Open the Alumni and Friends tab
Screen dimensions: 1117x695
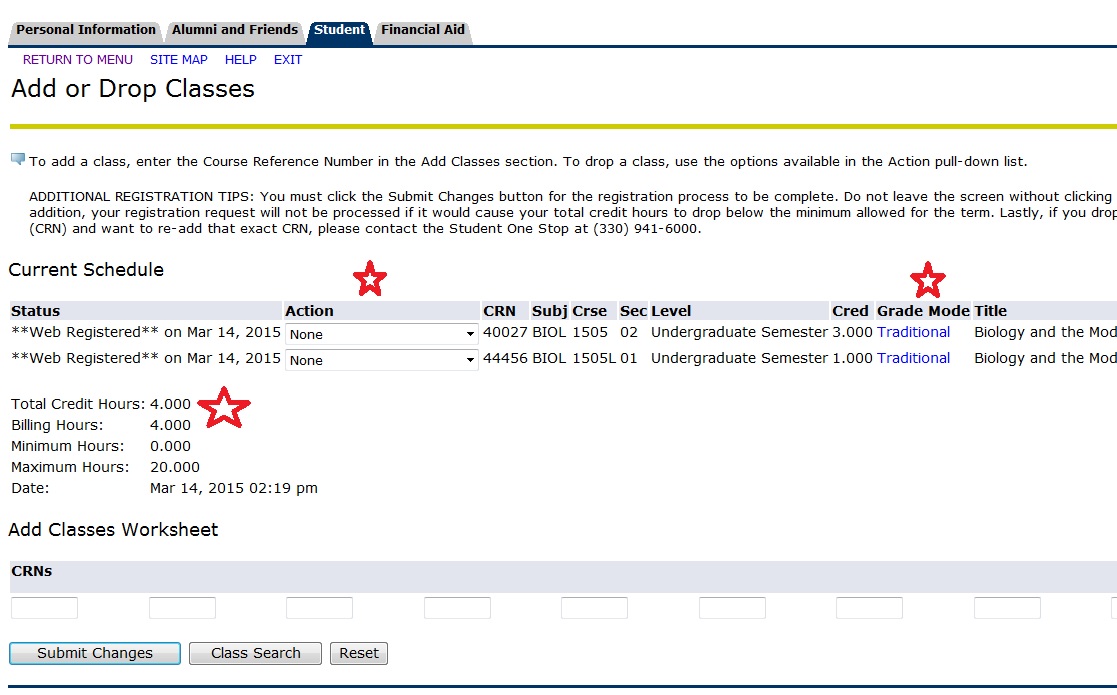point(234,30)
